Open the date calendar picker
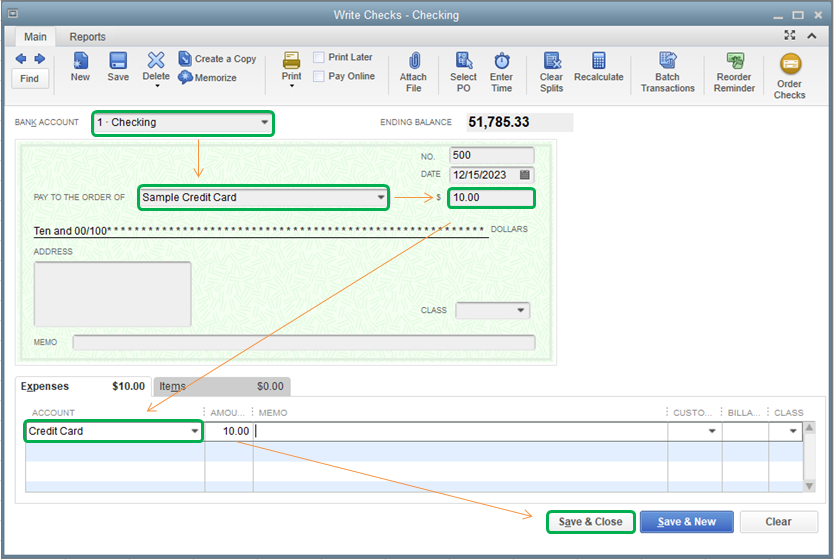 [x=524, y=174]
